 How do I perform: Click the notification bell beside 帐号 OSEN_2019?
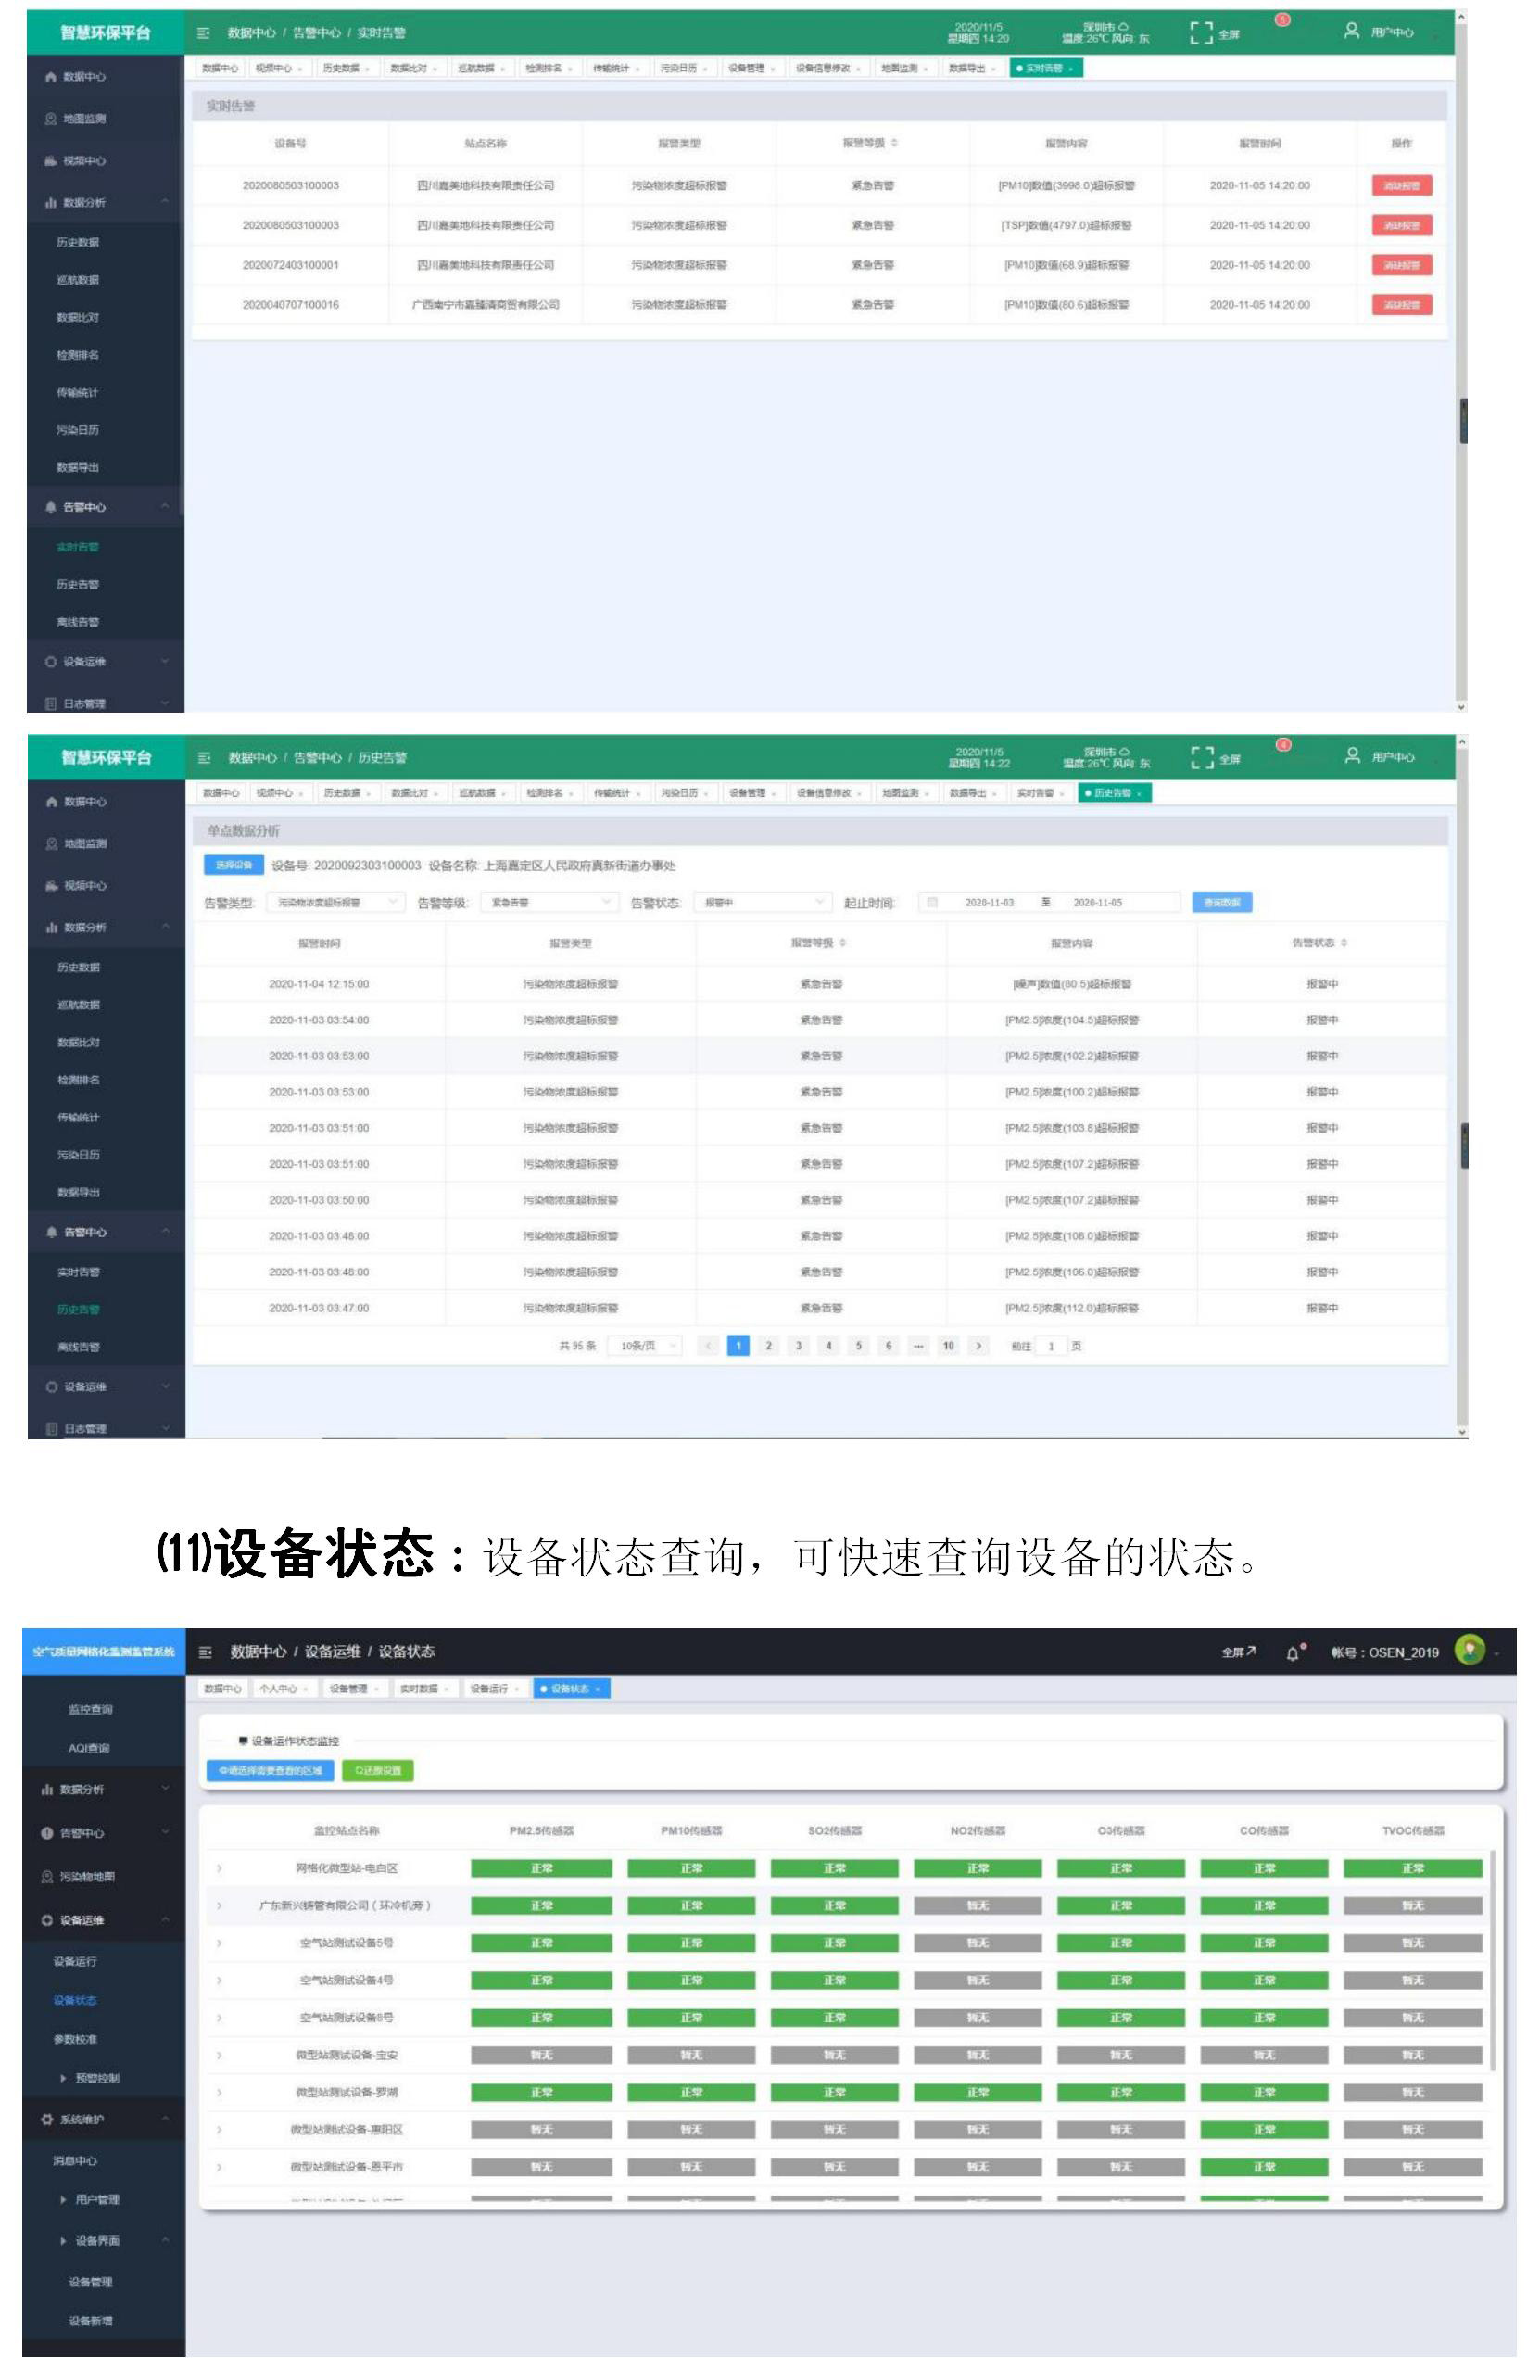1293,1653
